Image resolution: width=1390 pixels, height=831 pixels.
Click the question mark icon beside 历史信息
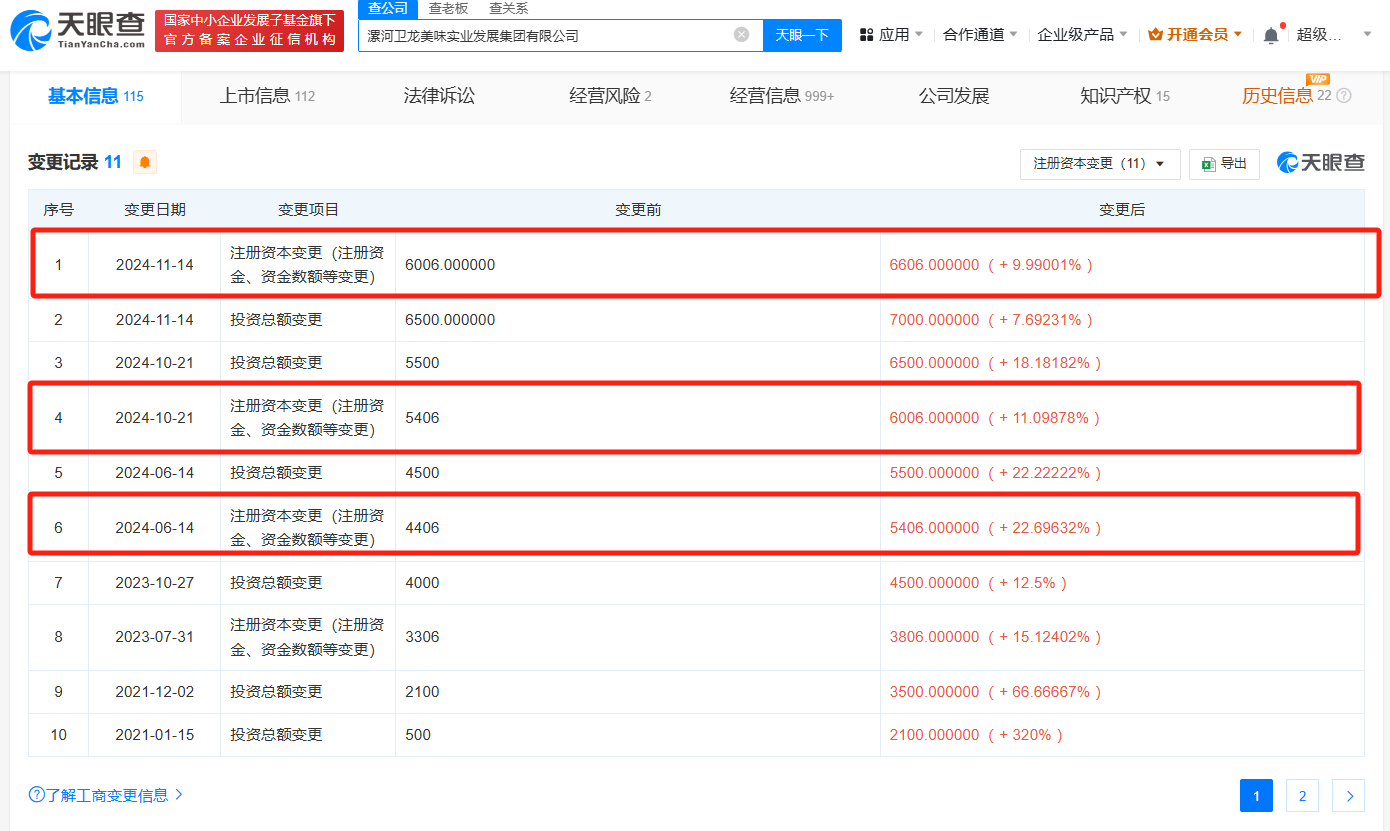coord(1344,96)
